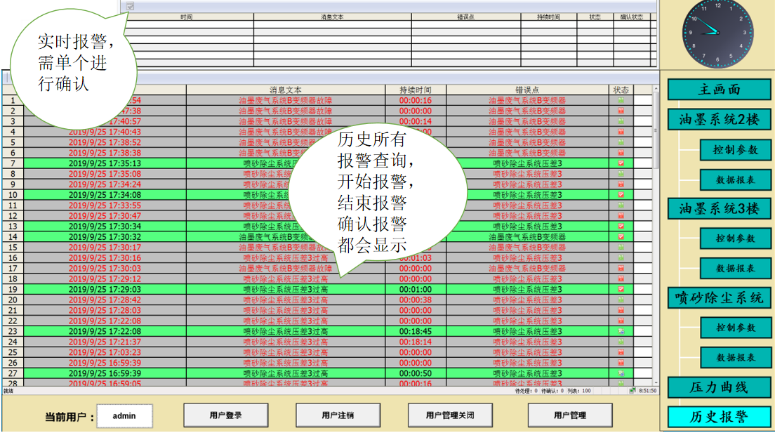Viewport: 777px width, 435px height.
Task: Click the status icon in alarm row 13
Action: click(620, 226)
